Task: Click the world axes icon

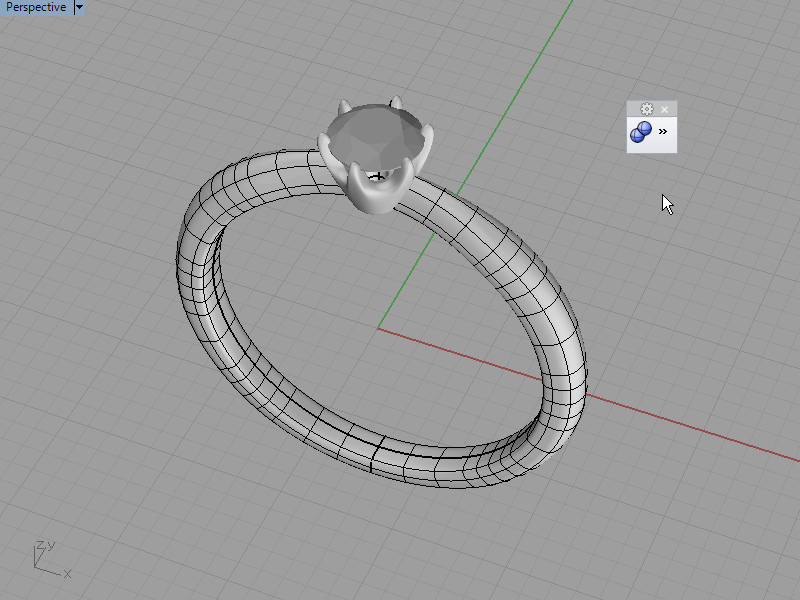Action: click(x=45, y=560)
